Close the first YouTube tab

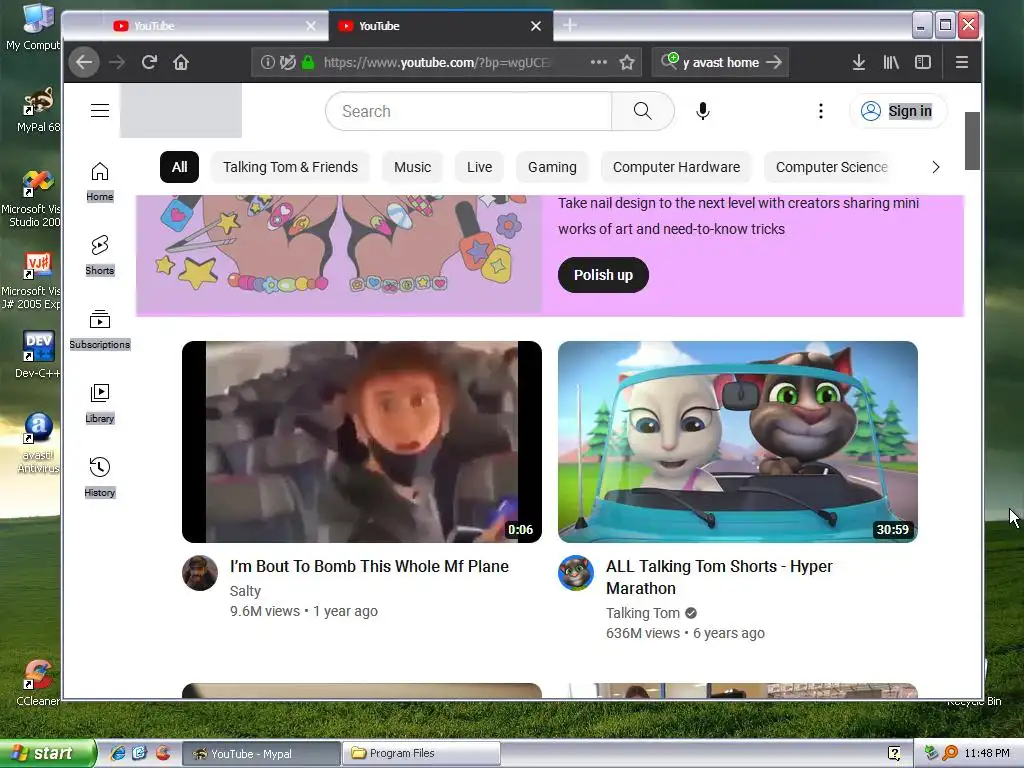pos(311,26)
